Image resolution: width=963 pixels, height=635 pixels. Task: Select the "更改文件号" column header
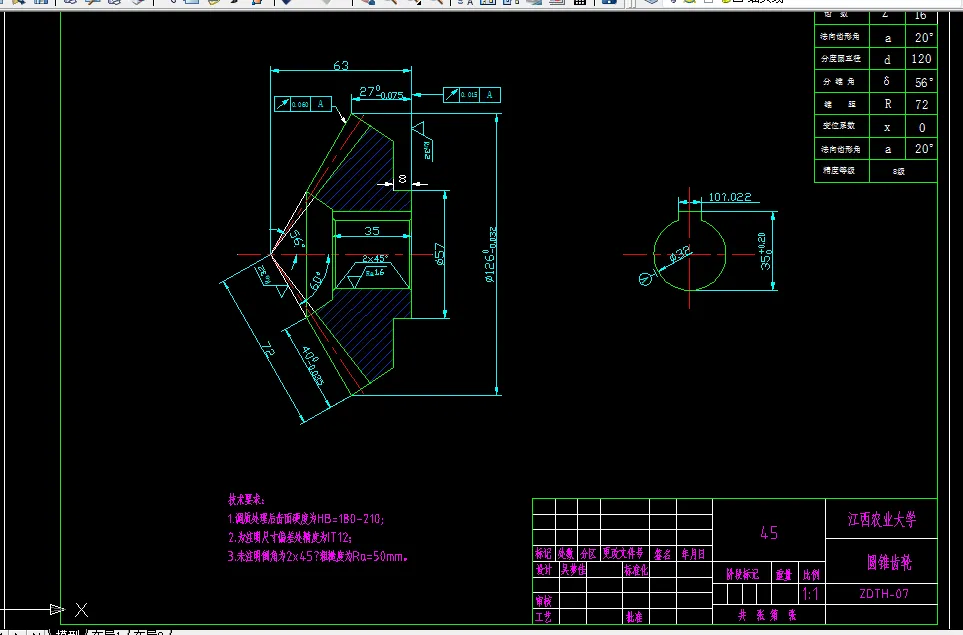click(623, 553)
